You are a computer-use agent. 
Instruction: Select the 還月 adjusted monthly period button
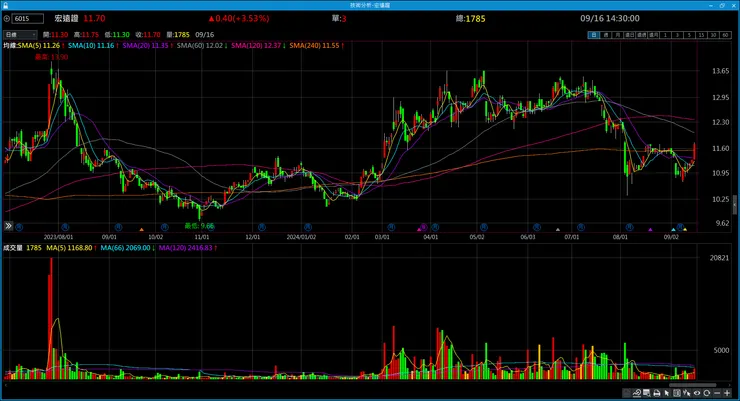[654, 35]
